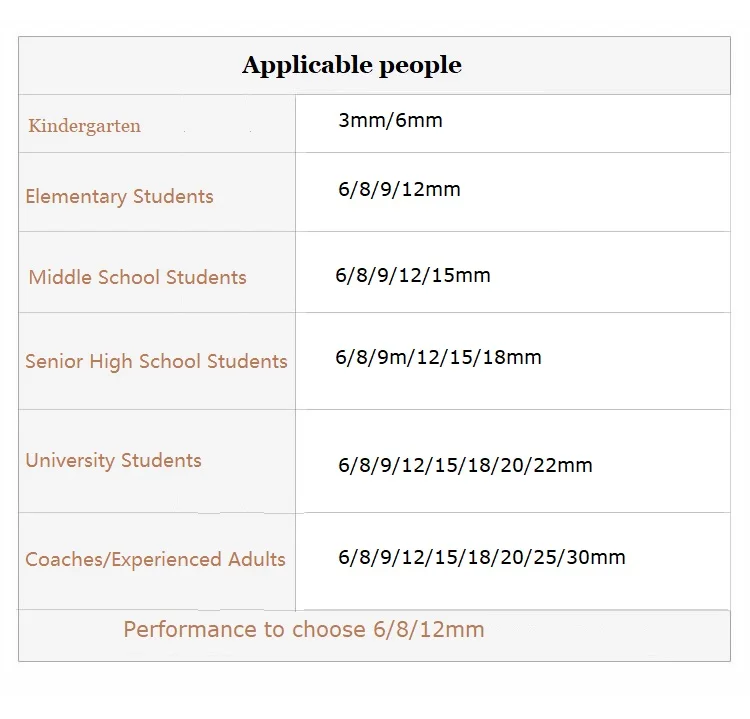The height and width of the screenshot is (719, 750).
Task: Click the "Applicable people" table header
Action: tap(352, 66)
